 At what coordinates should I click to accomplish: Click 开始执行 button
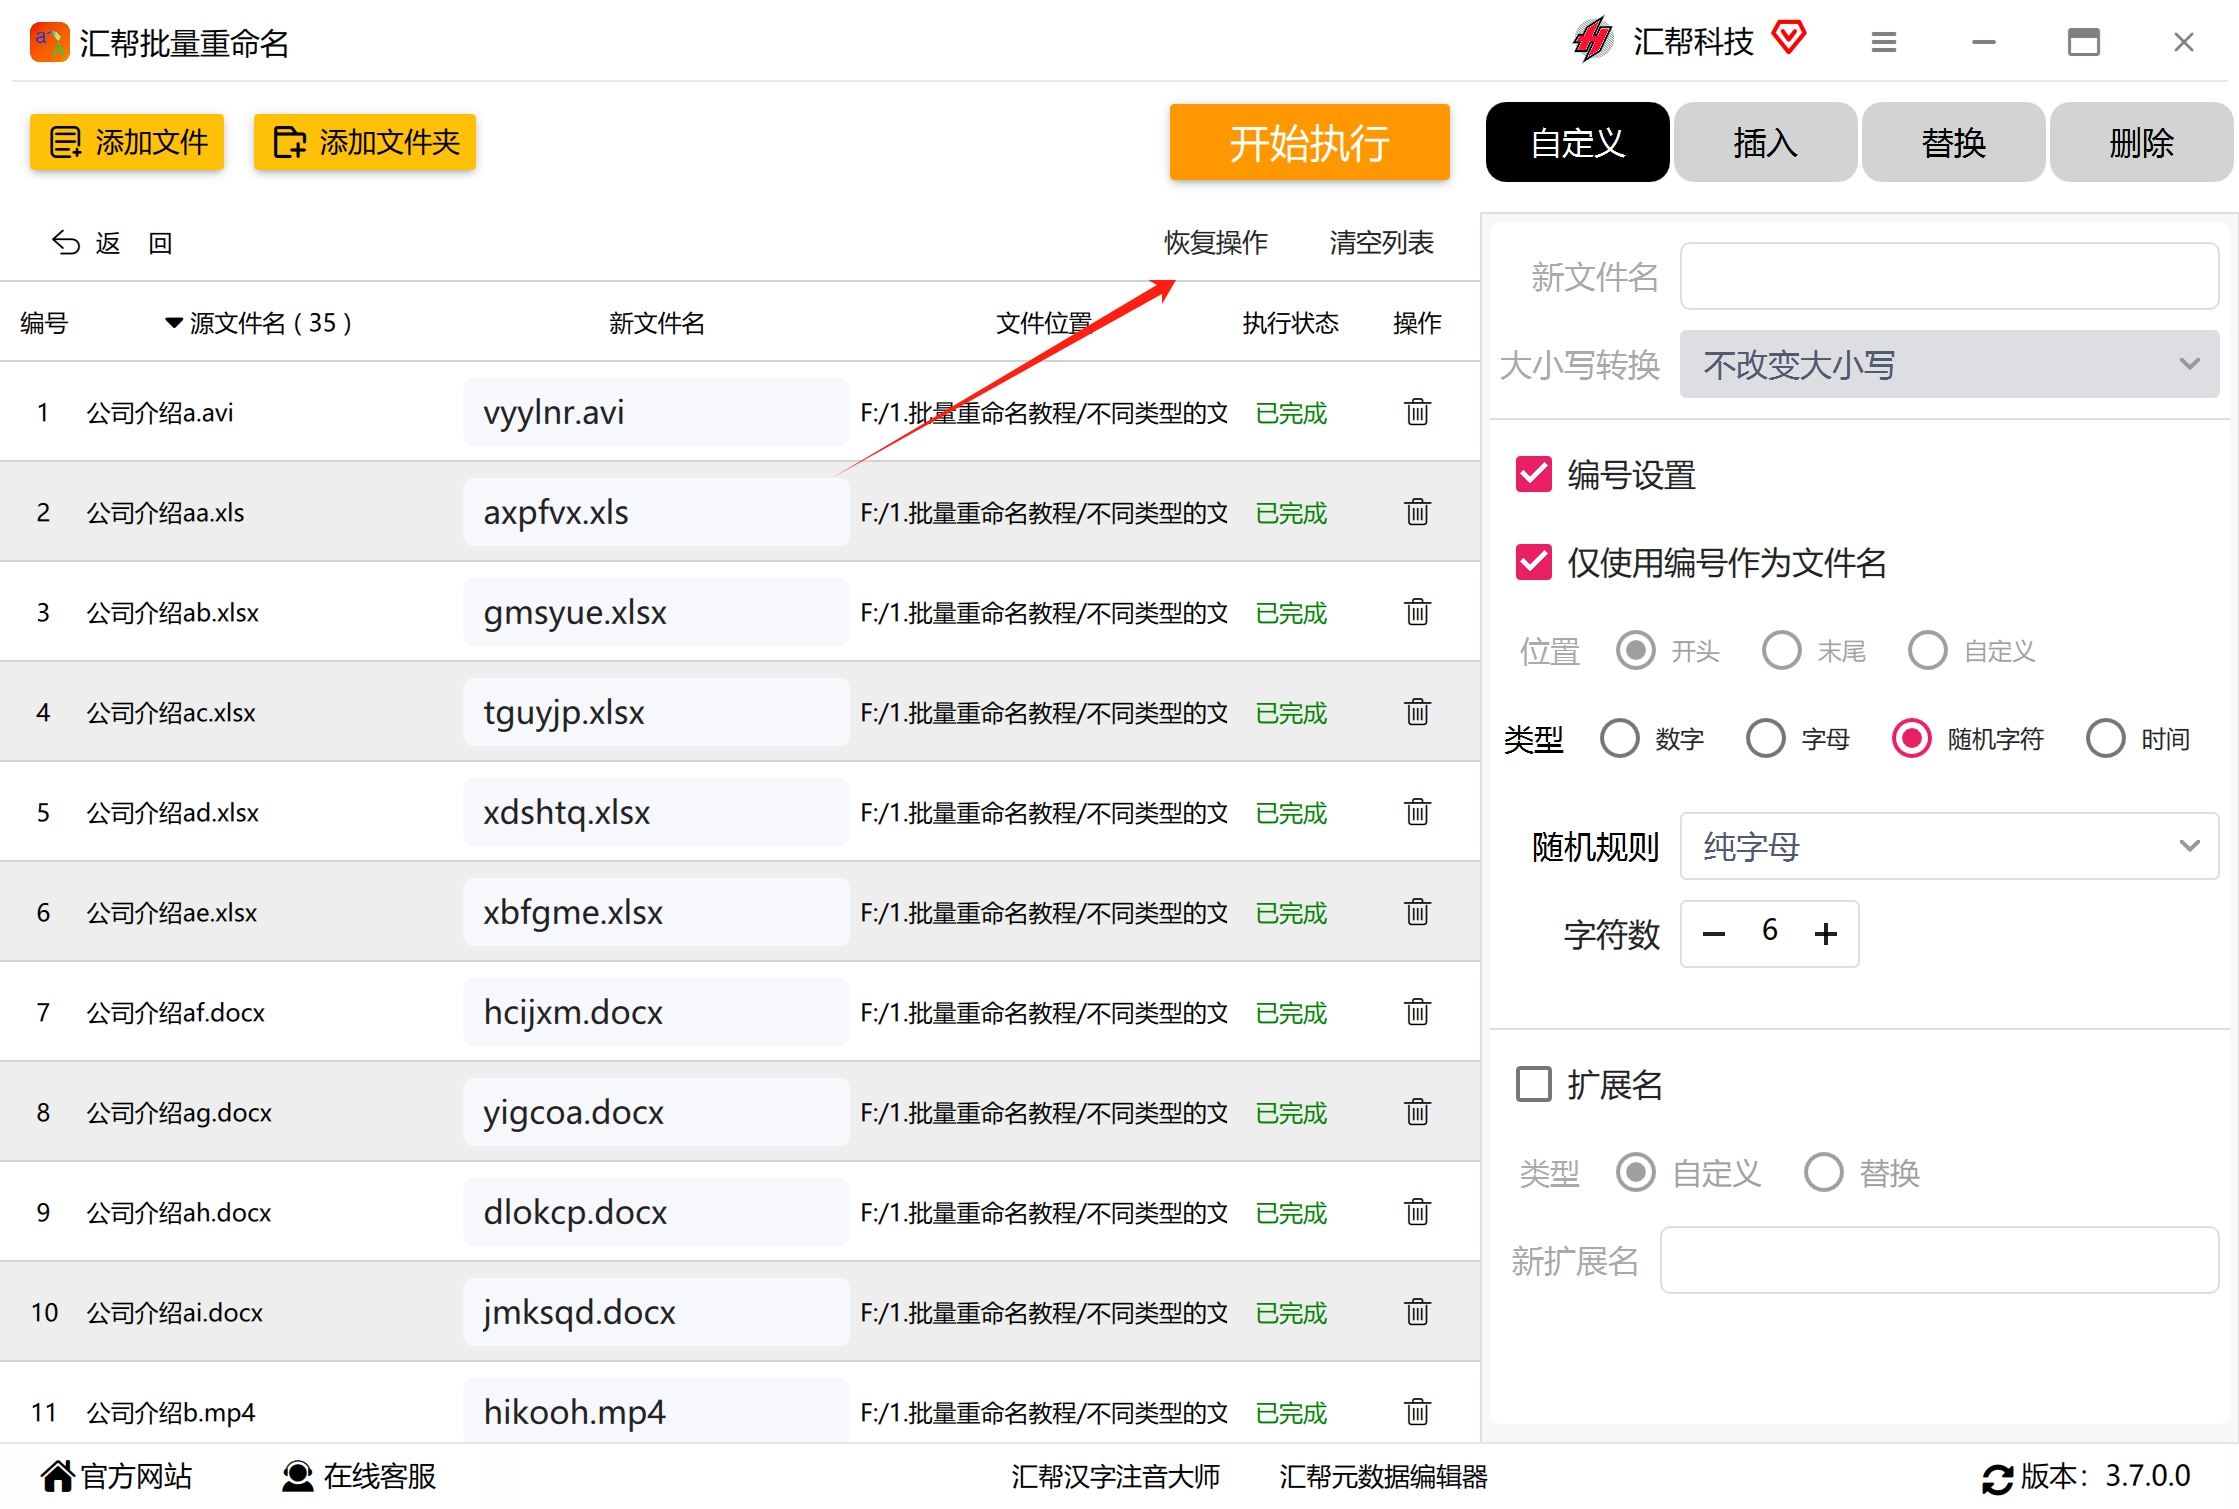click(x=1309, y=142)
